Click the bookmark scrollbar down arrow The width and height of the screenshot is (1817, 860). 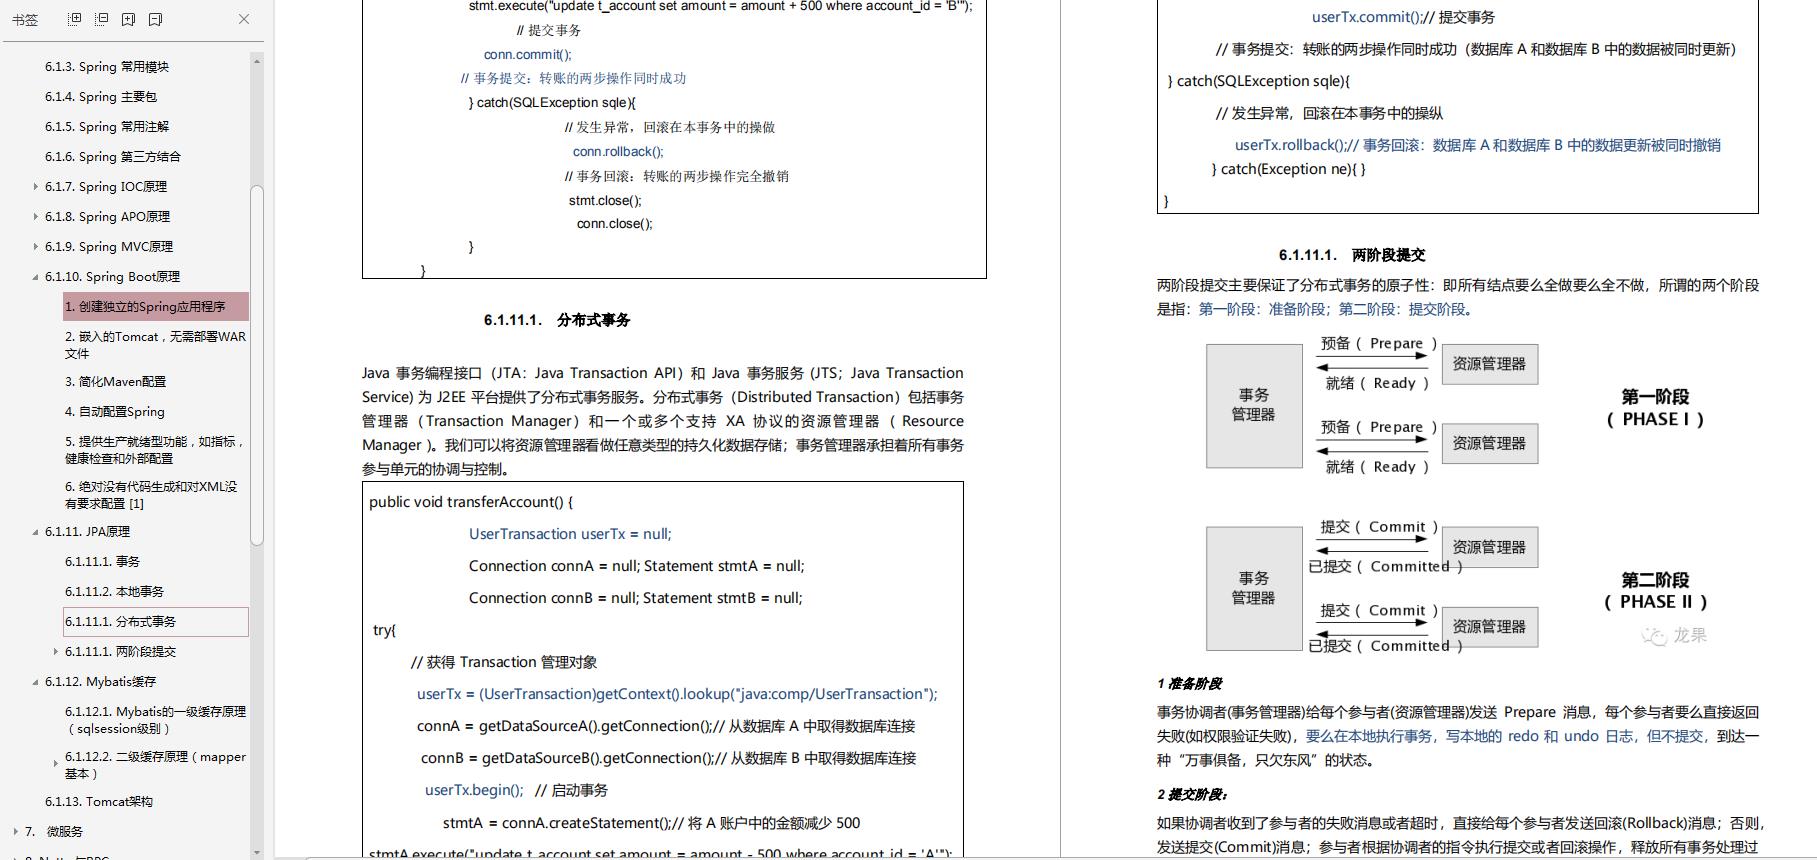coord(257,851)
